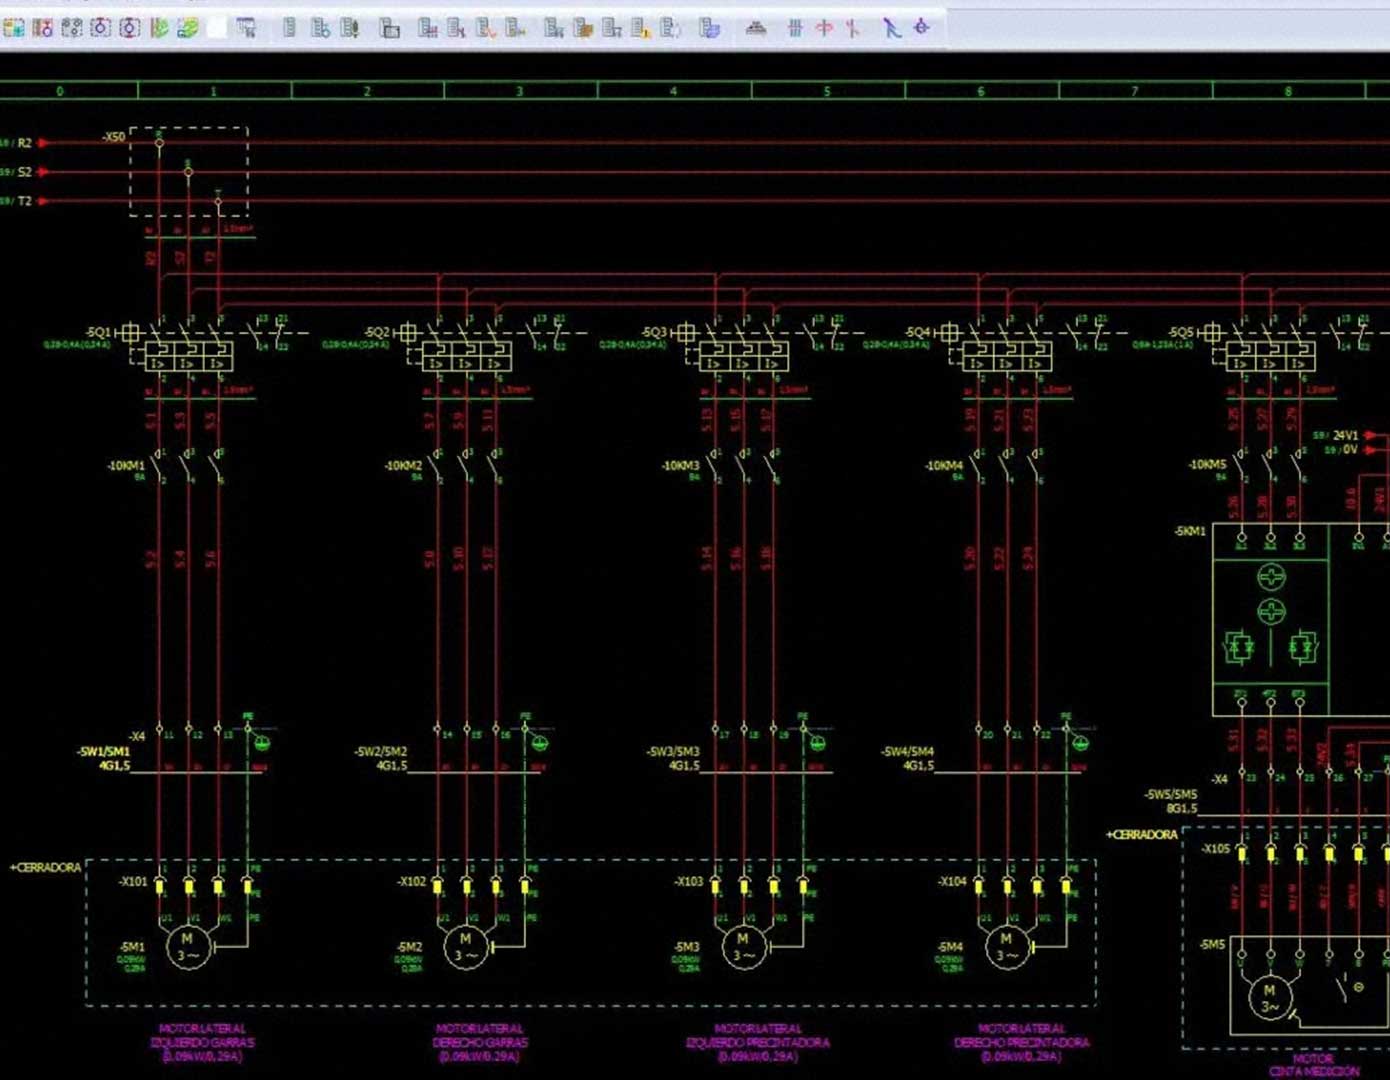Image resolution: width=1390 pixels, height=1080 pixels.
Task: Click the first toolbar icon with green grid
Action: click(x=13, y=28)
